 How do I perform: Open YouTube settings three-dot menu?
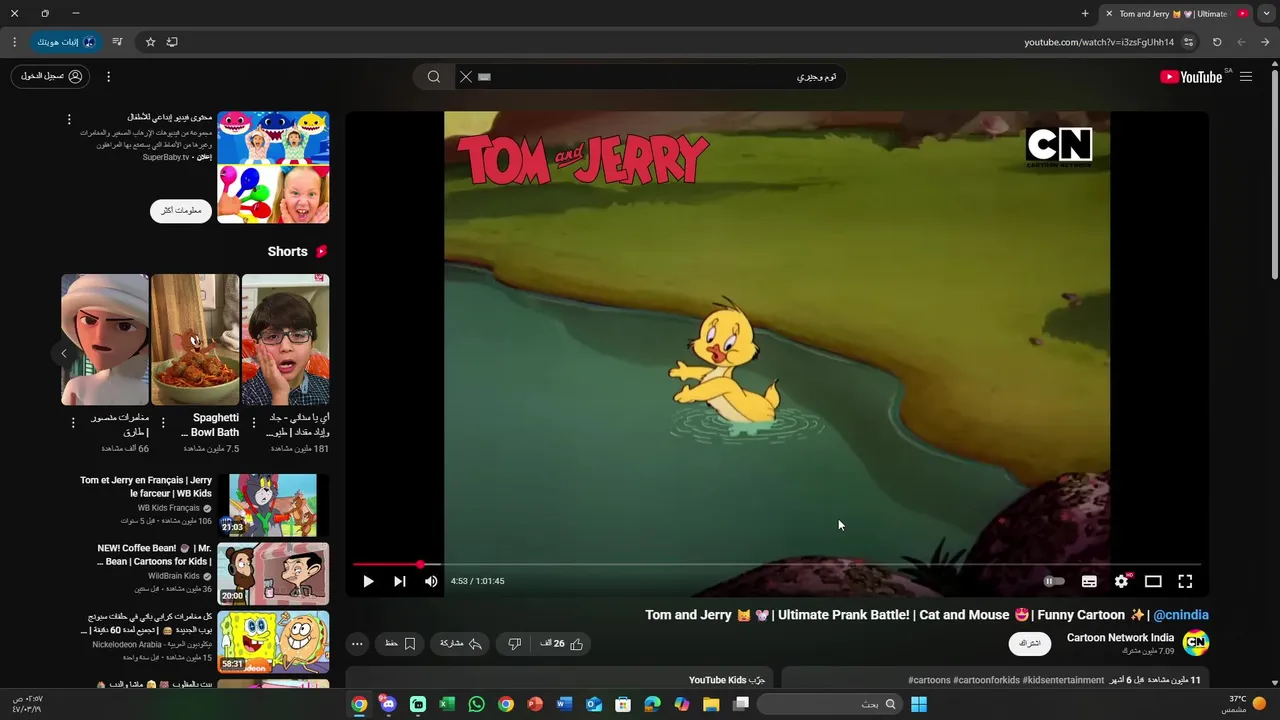click(108, 77)
